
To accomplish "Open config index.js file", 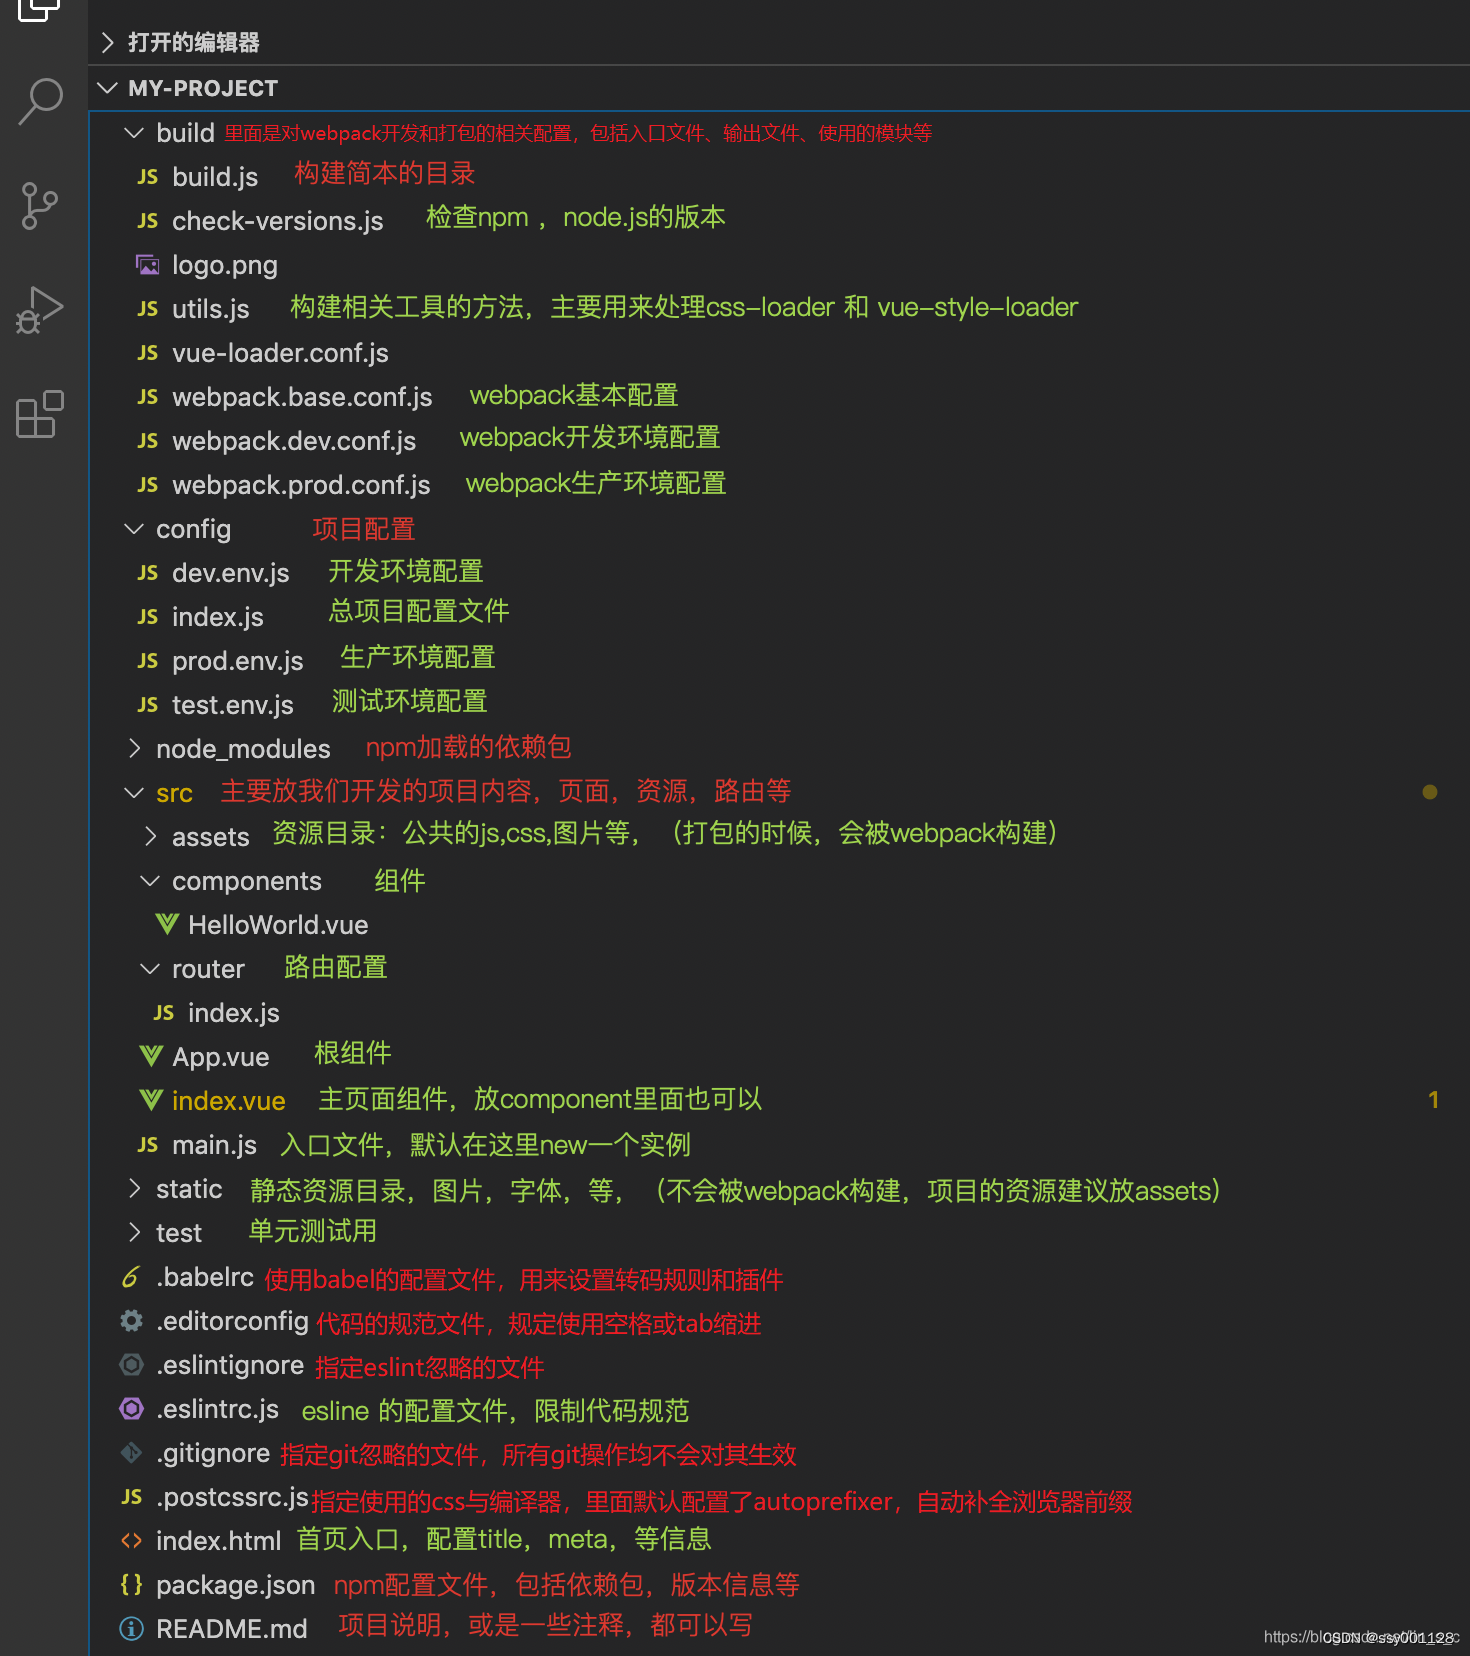I will click(x=218, y=617).
